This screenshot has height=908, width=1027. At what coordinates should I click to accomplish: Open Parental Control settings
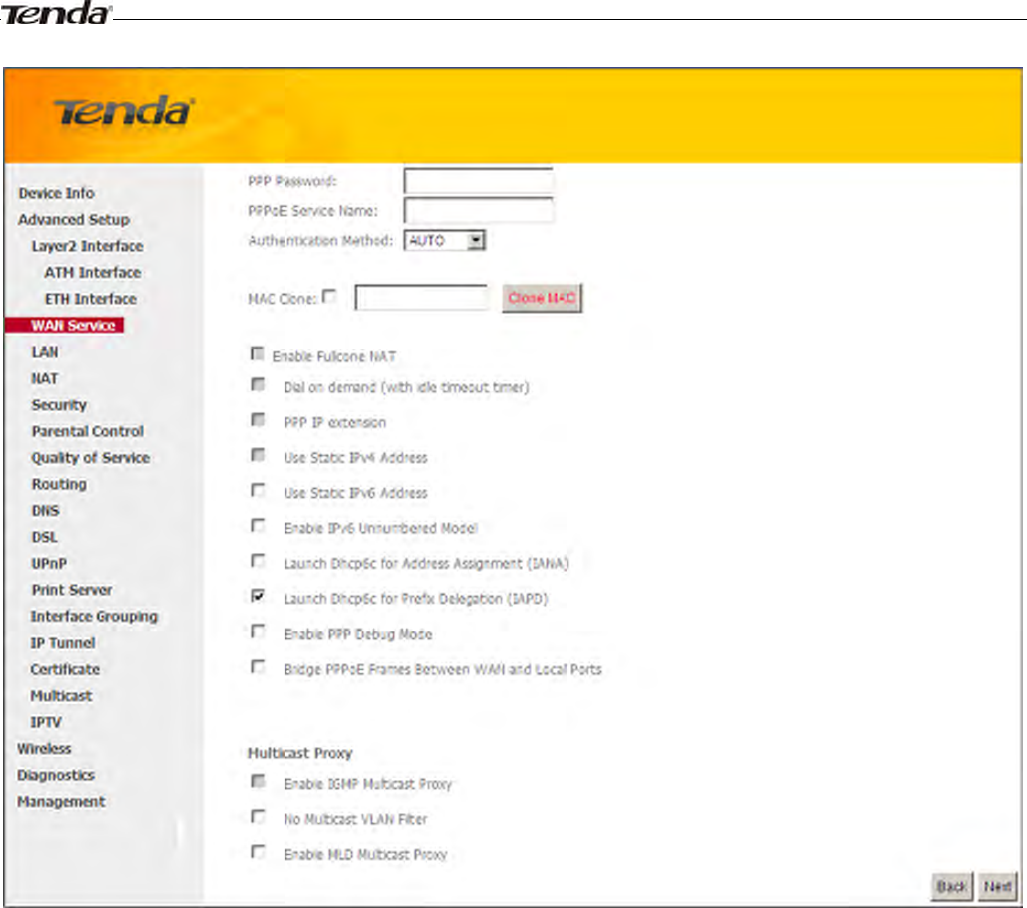87,431
